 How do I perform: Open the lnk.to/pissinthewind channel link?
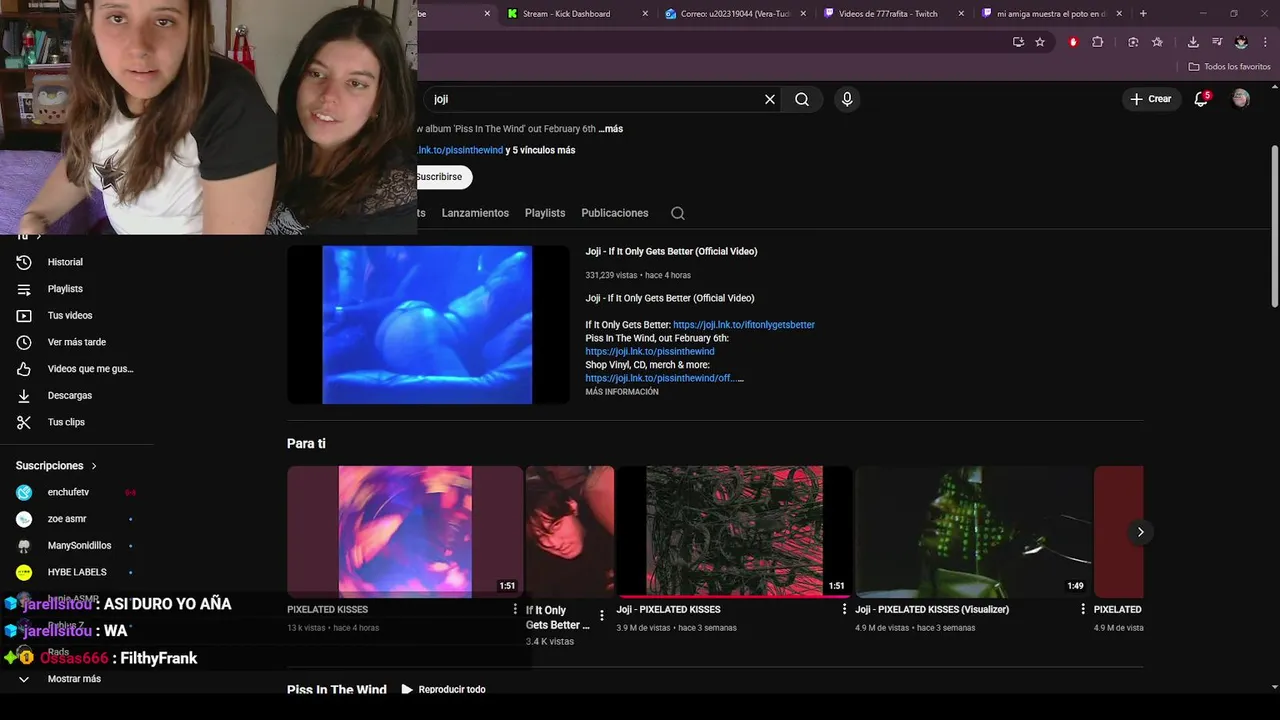[460, 150]
